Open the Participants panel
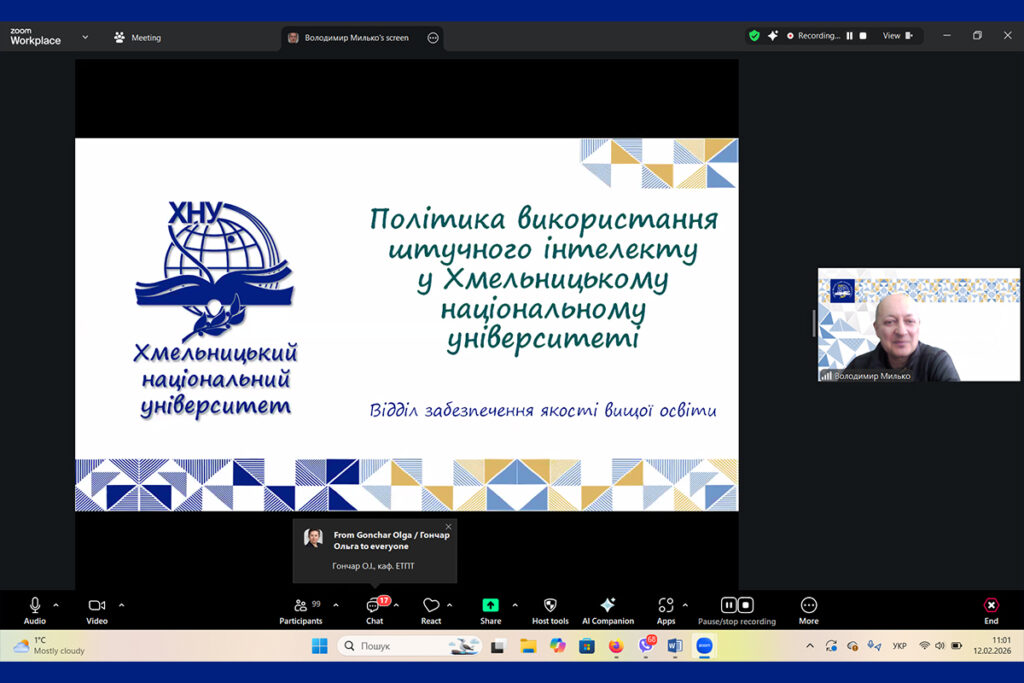The width and height of the screenshot is (1024, 683). pos(301,606)
